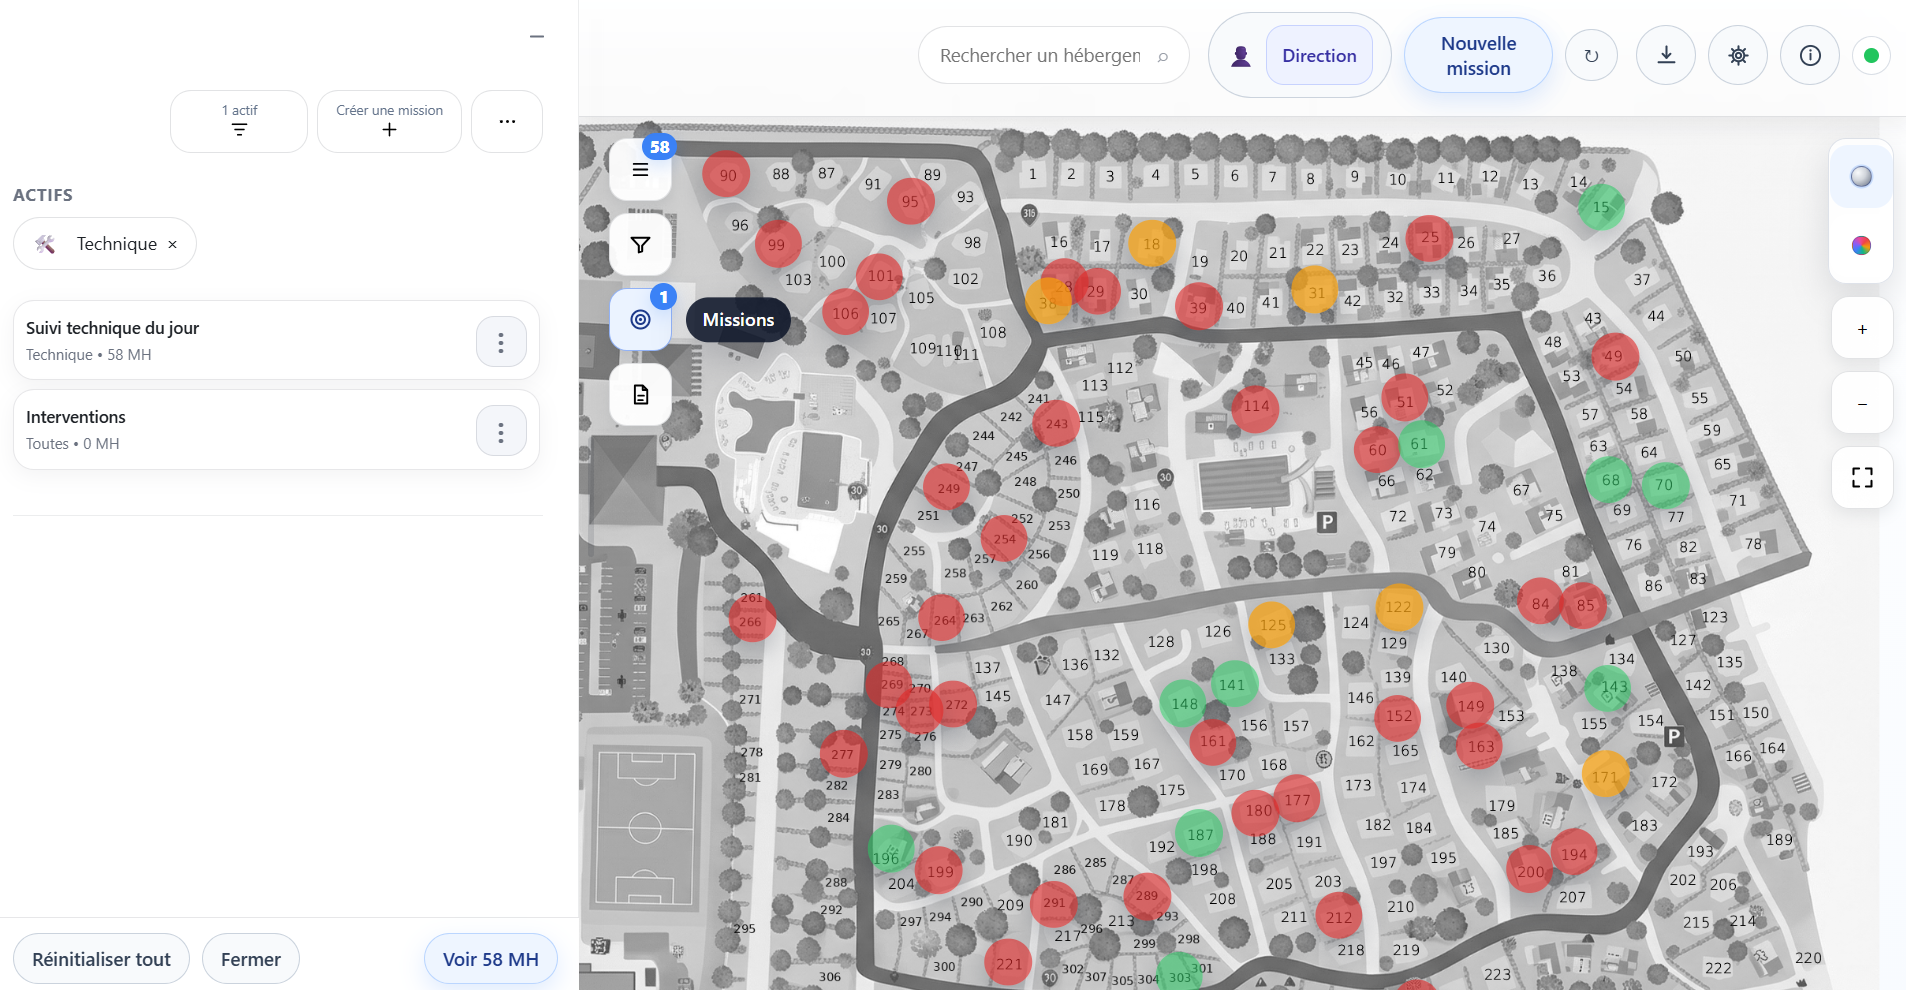Open the 1 actif filter dropdown

click(239, 121)
